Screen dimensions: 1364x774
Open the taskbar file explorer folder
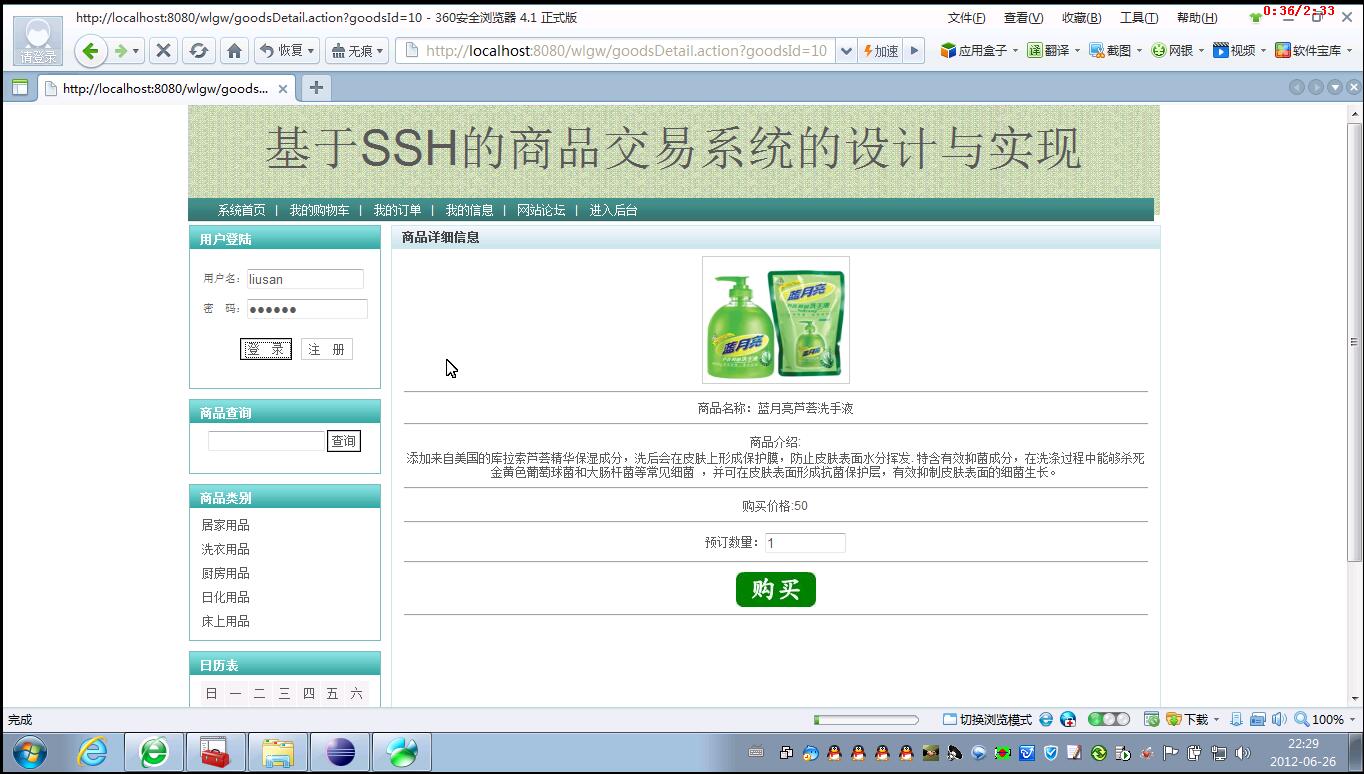coord(278,752)
